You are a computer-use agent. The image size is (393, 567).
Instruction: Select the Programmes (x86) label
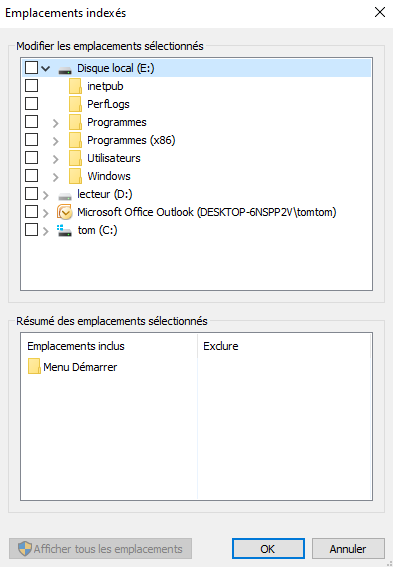131,140
